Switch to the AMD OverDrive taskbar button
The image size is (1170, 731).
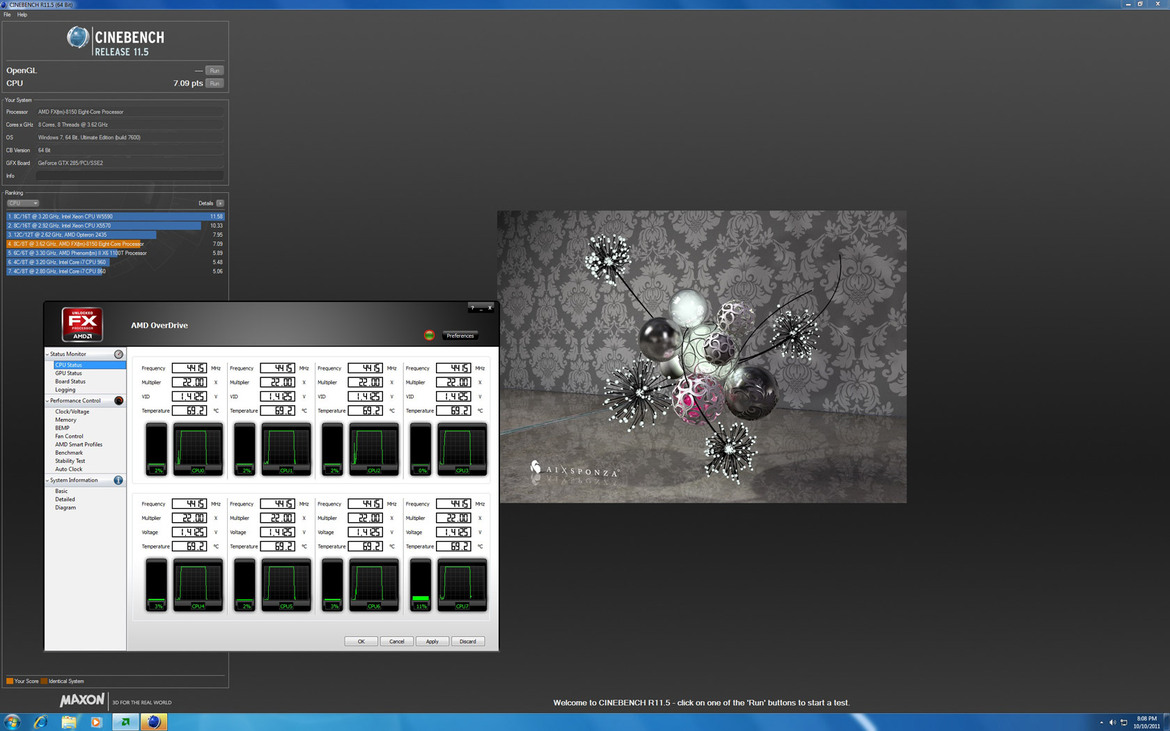[x=125, y=722]
